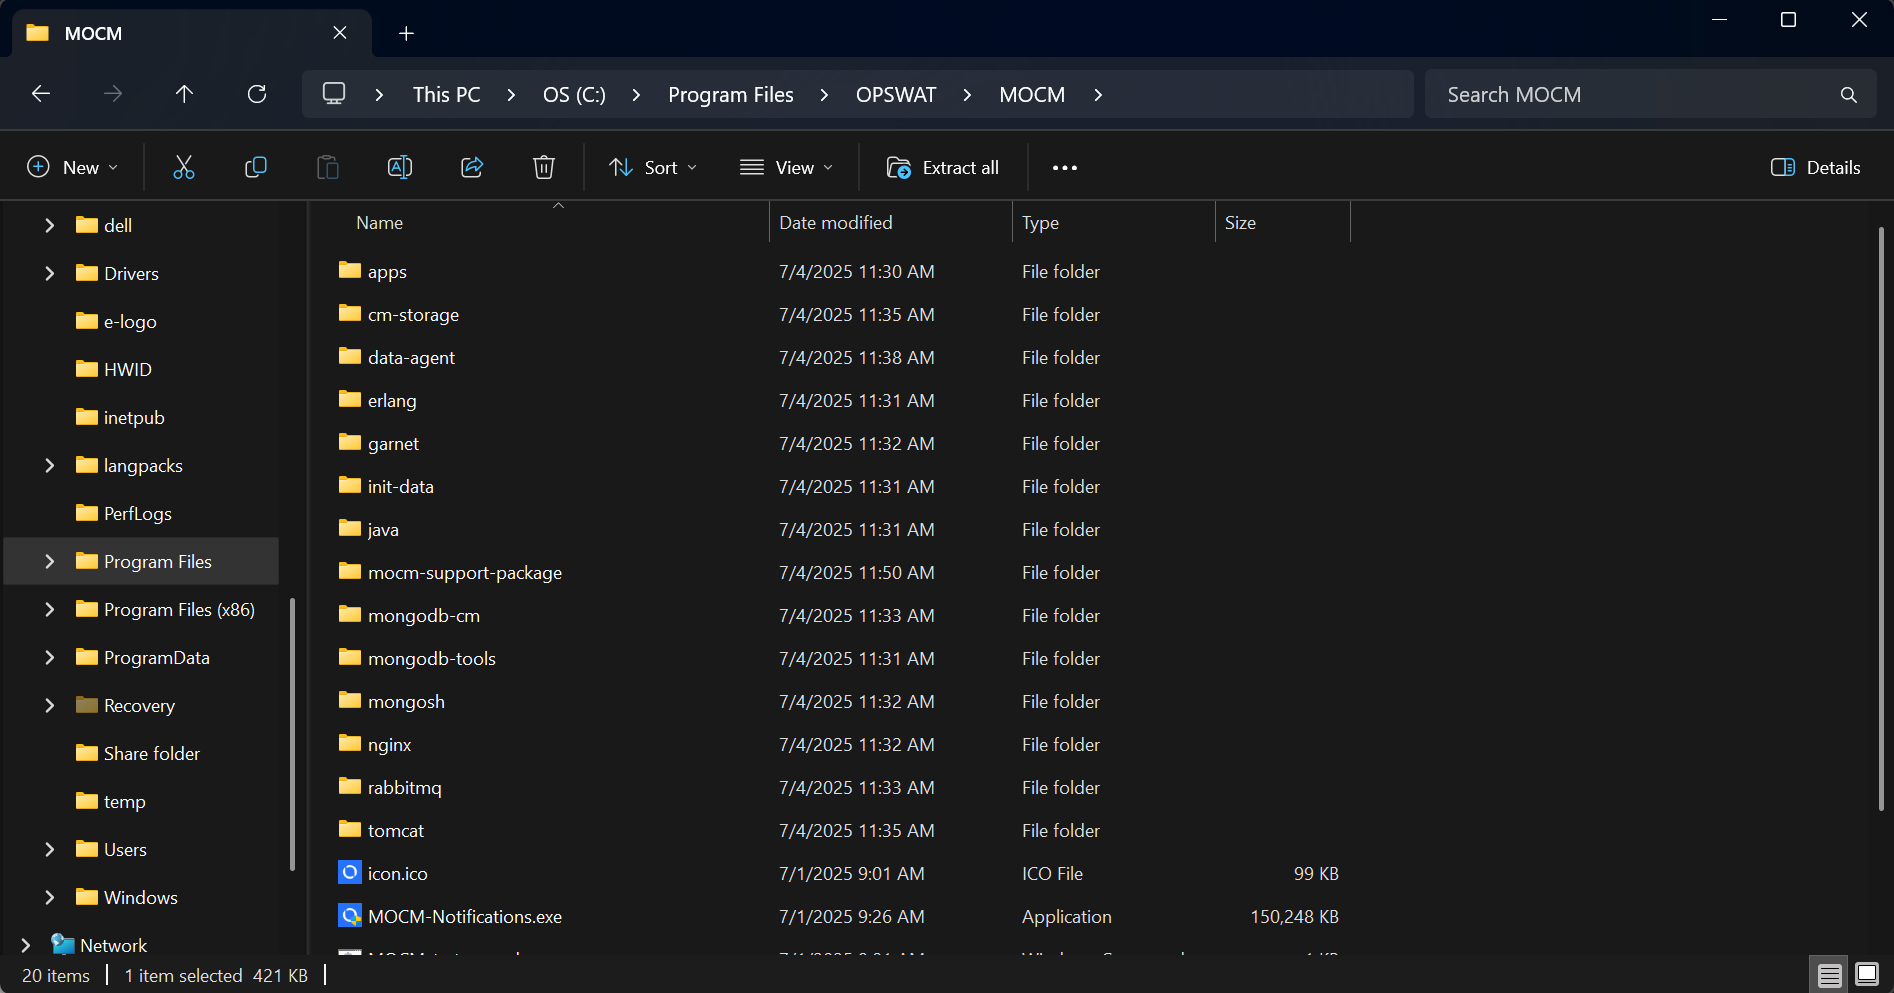Open Share folder in sidebar

[152, 753]
